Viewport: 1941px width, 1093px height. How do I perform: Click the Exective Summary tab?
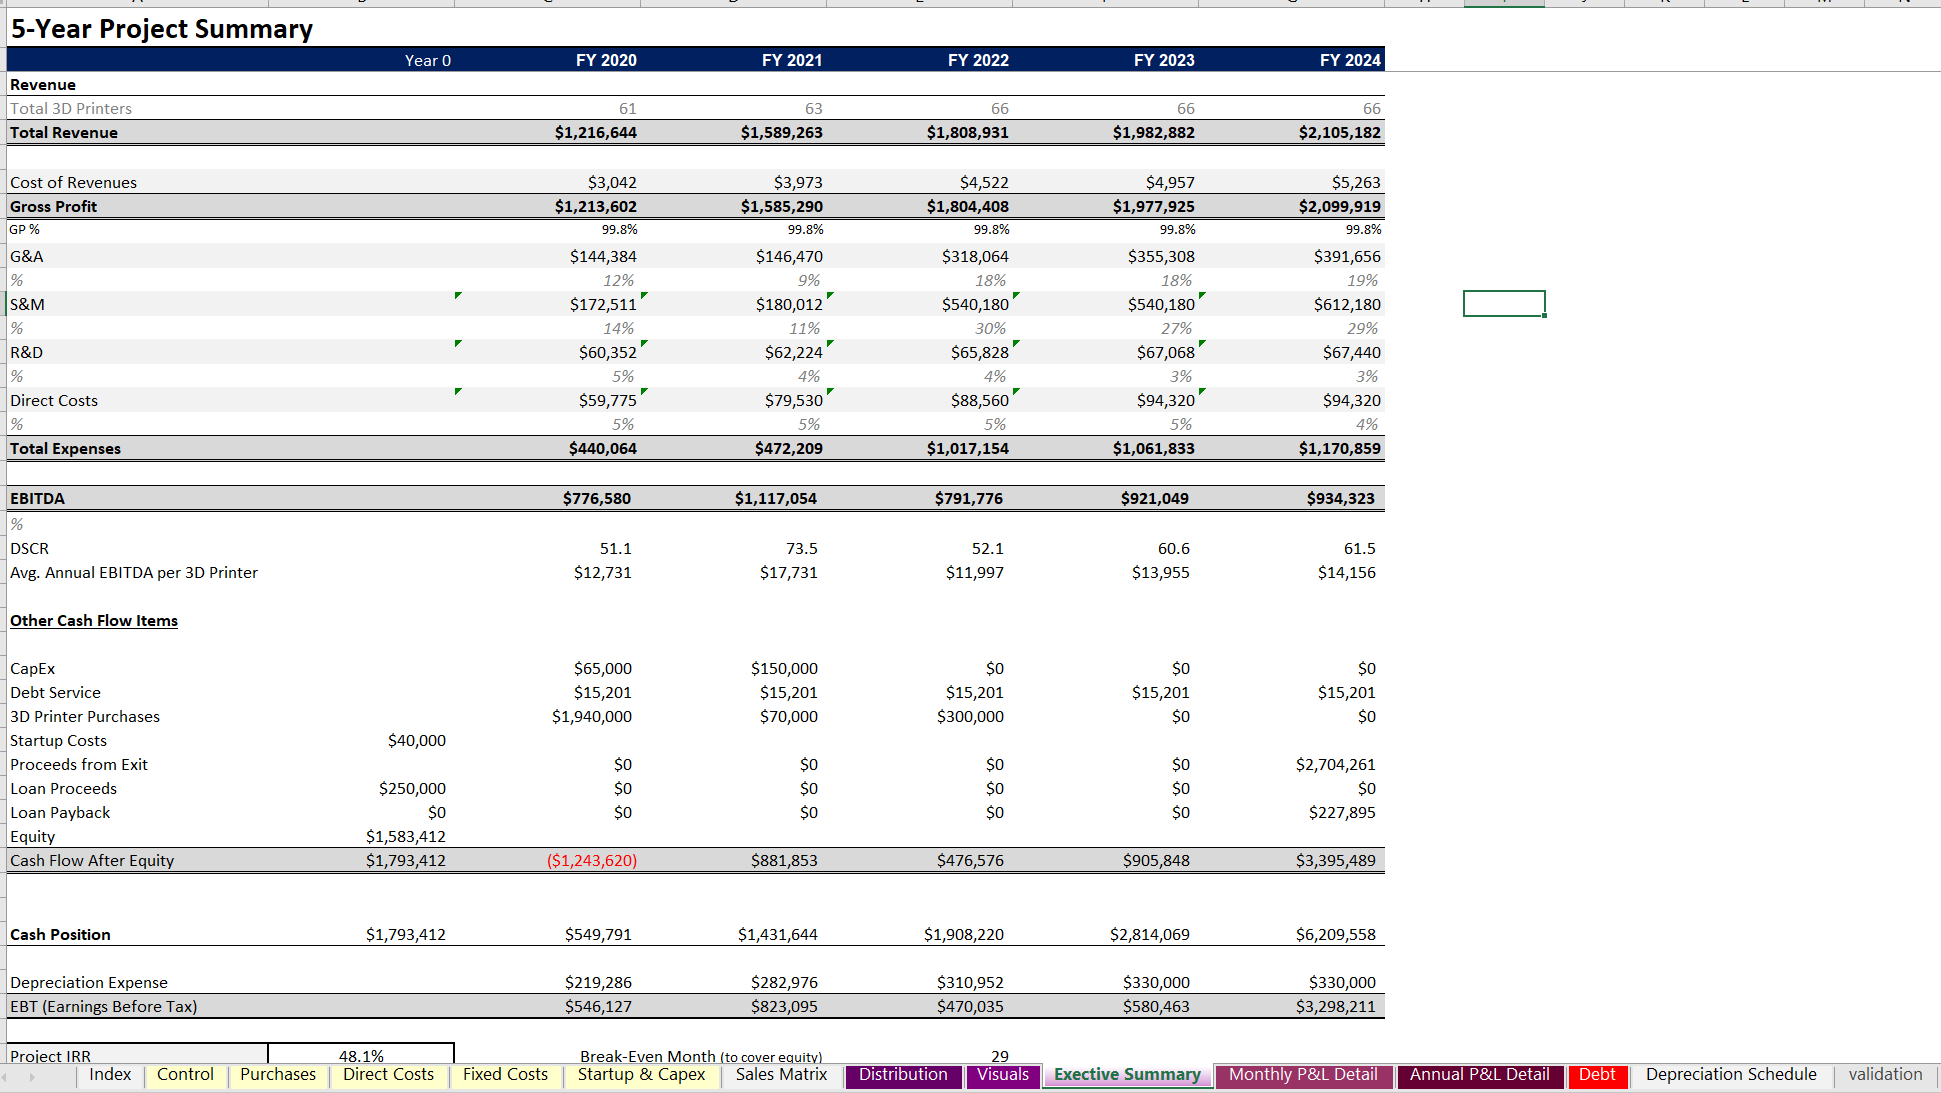pos(1127,1075)
